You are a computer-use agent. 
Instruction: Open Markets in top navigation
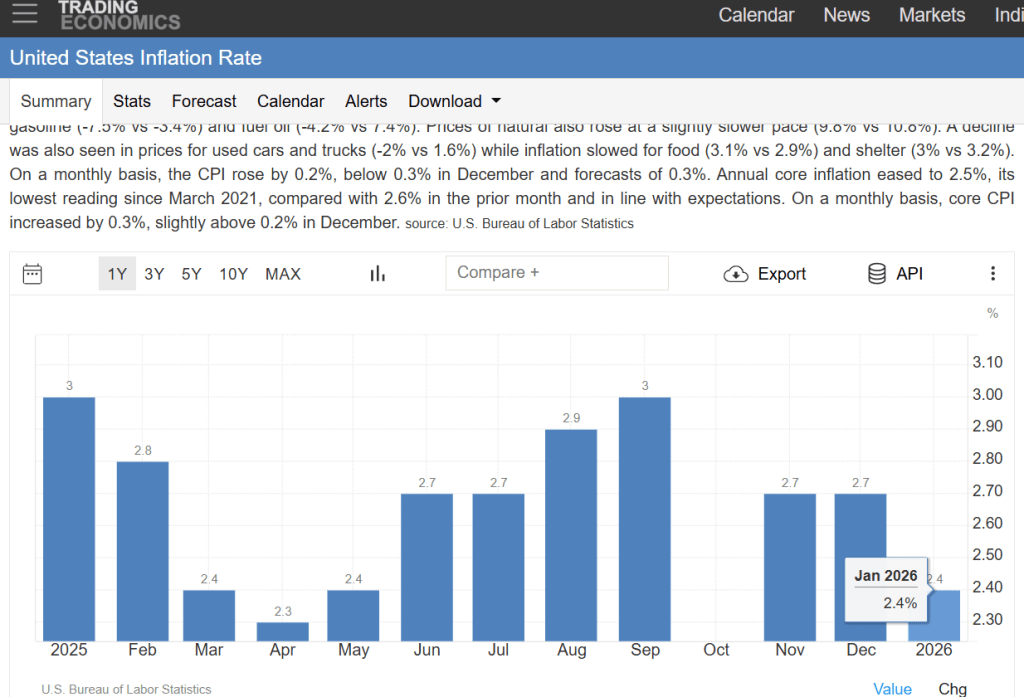[x=932, y=15]
